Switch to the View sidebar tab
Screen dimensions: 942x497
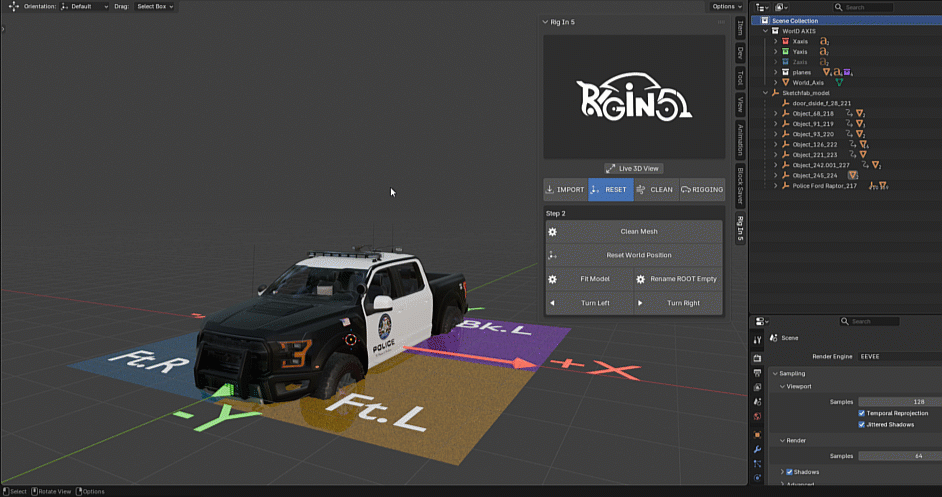[x=740, y=105]
